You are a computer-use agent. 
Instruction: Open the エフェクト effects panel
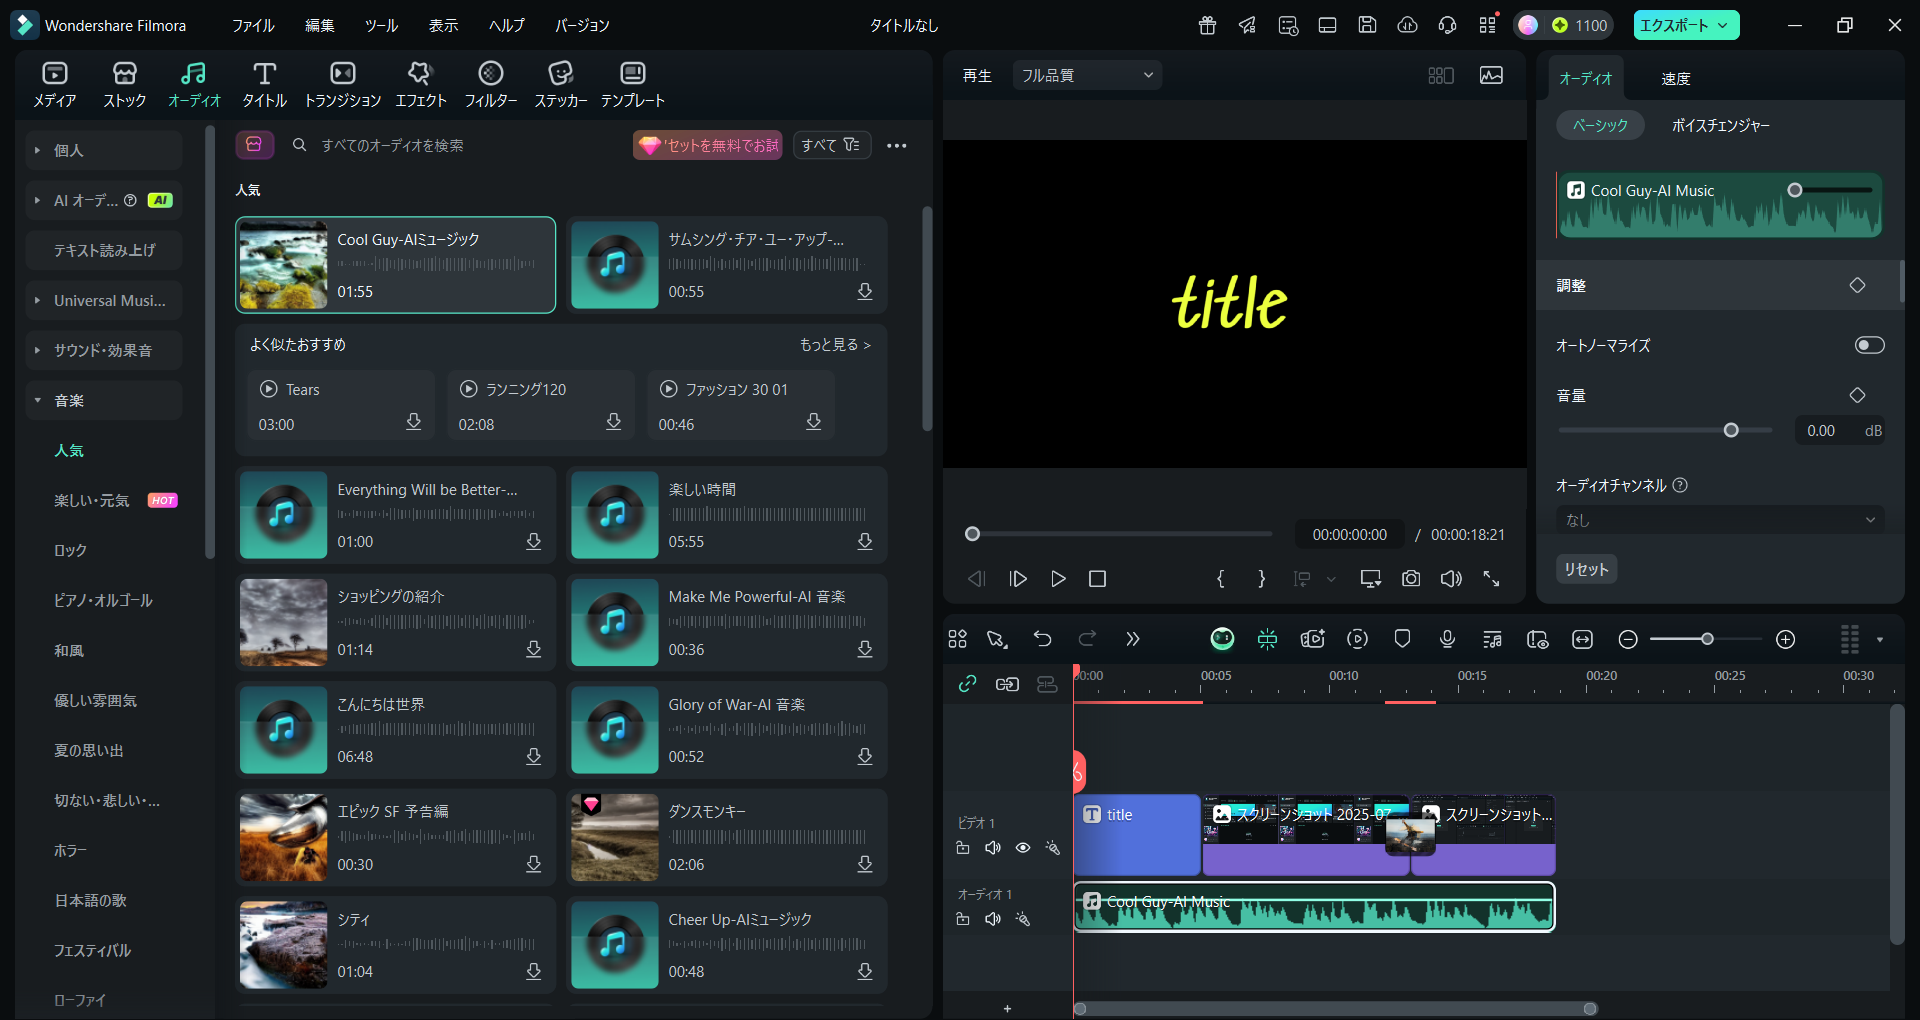tap(420, 85)
